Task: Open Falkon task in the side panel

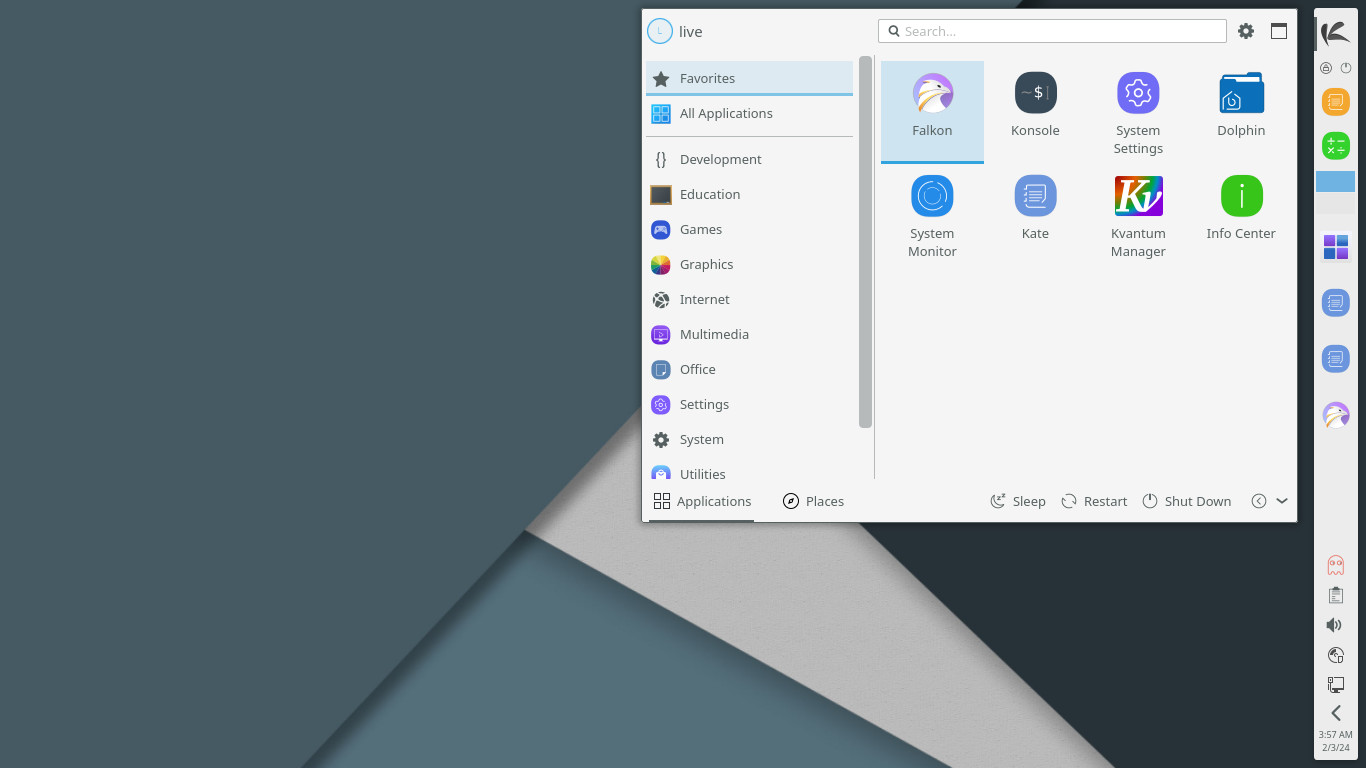Action: 1336,415
